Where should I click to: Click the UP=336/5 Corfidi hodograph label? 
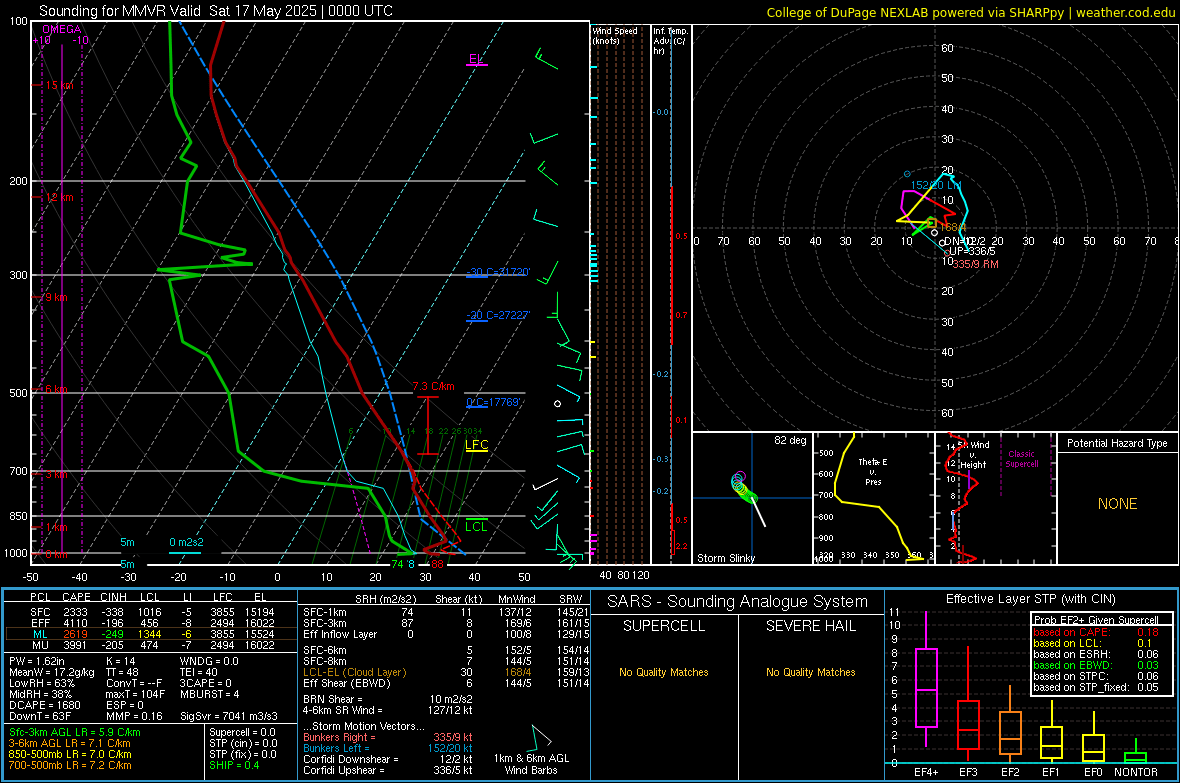[x=972, y=251]
